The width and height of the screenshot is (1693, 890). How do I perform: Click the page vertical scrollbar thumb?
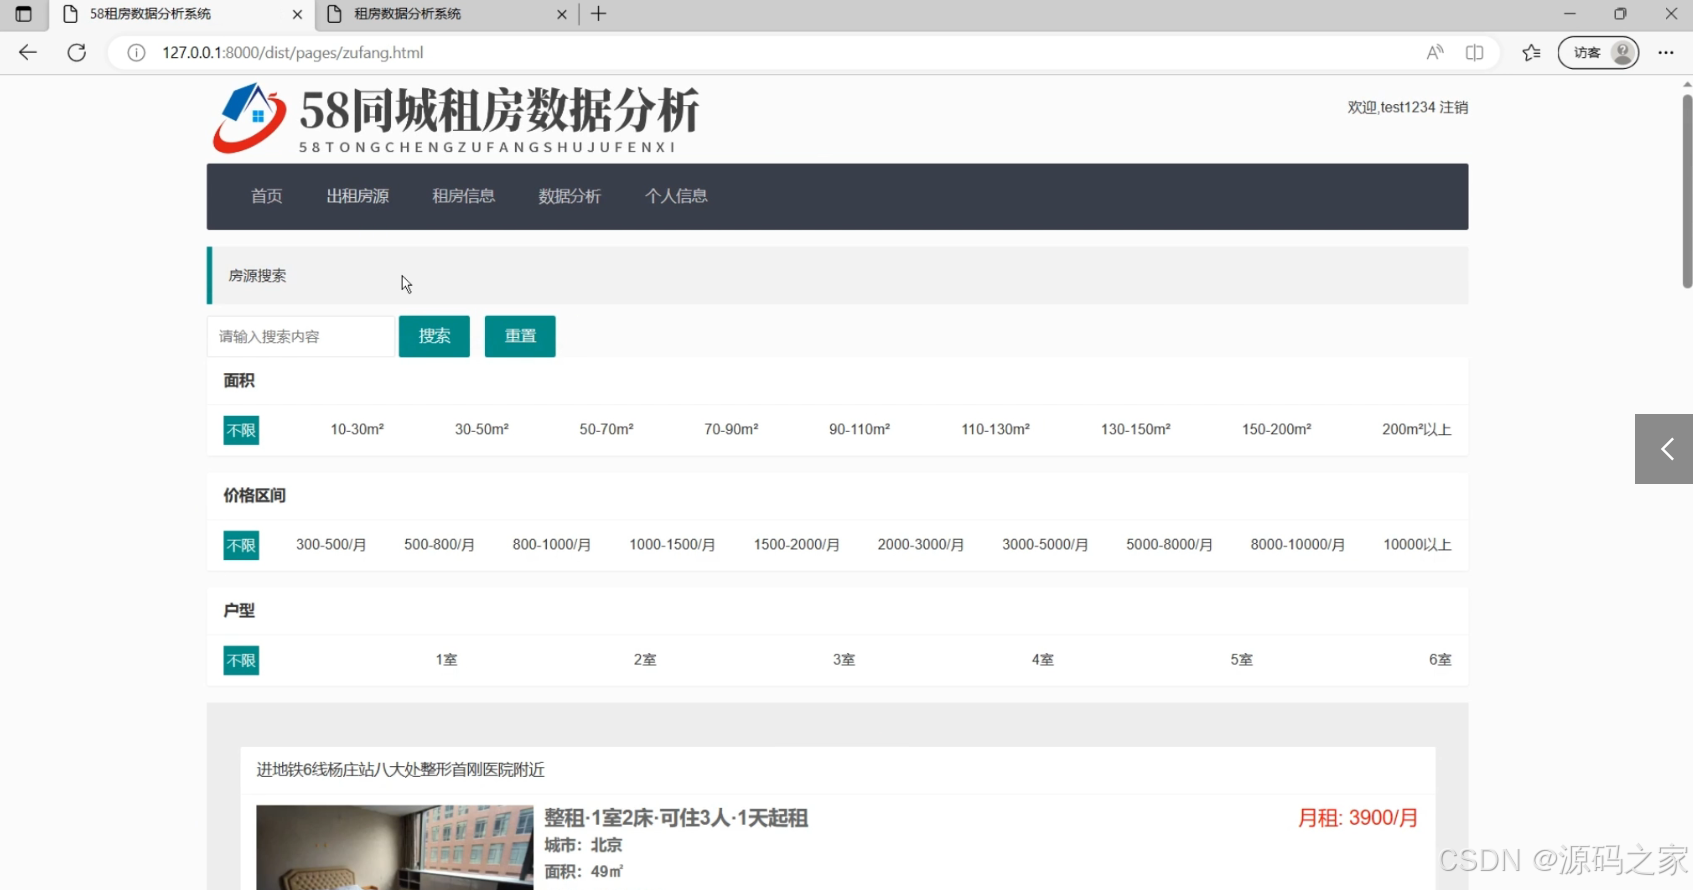(x=1687, y=190)
